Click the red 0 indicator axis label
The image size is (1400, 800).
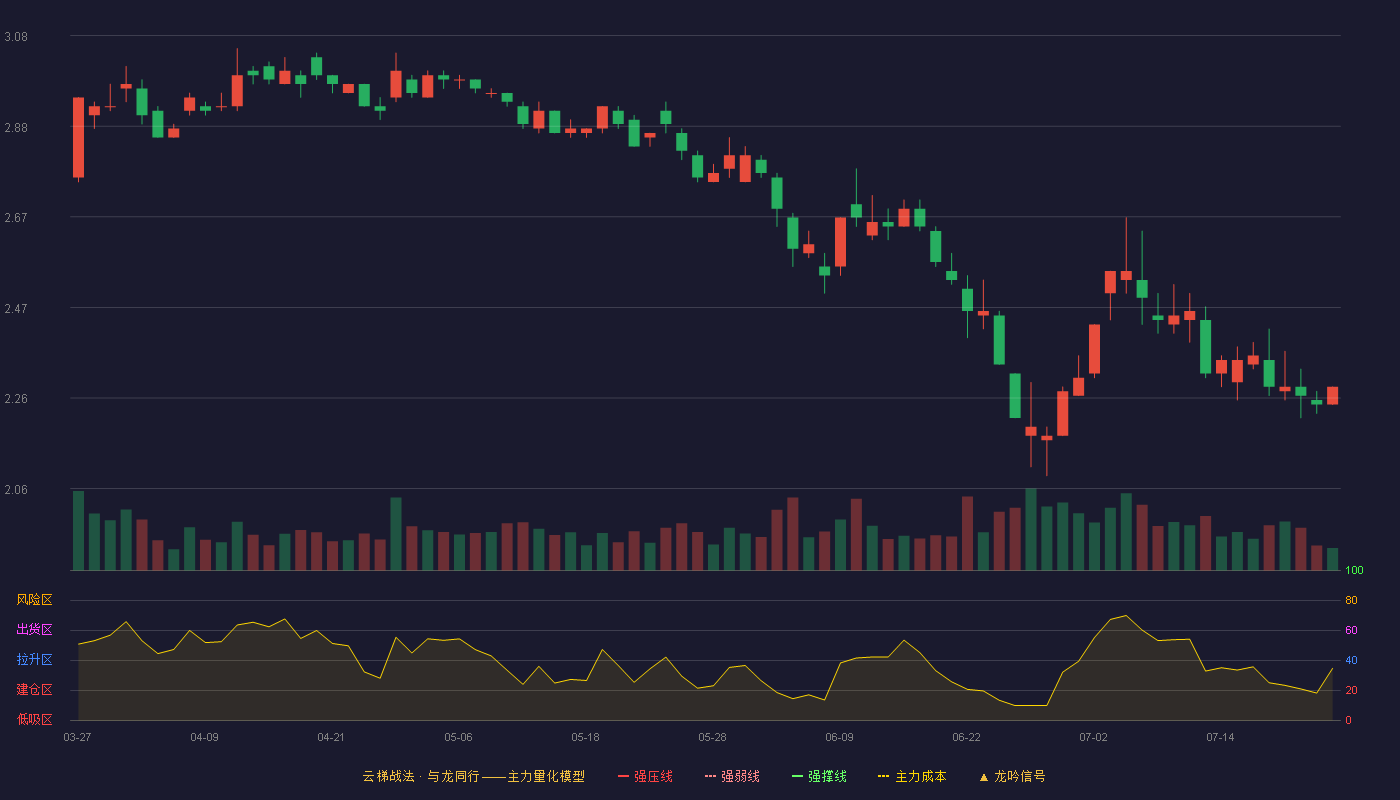point(1348,720)
